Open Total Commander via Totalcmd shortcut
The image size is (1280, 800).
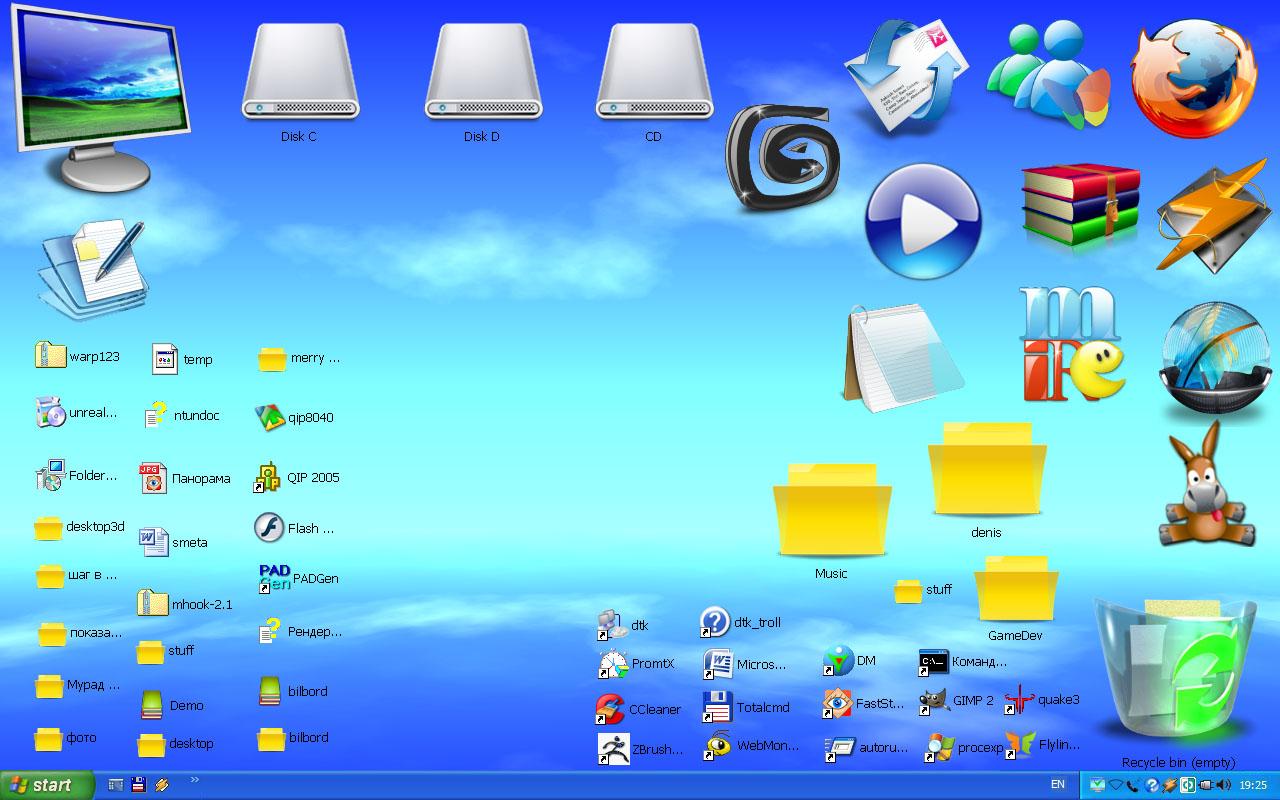pos(718,707)
